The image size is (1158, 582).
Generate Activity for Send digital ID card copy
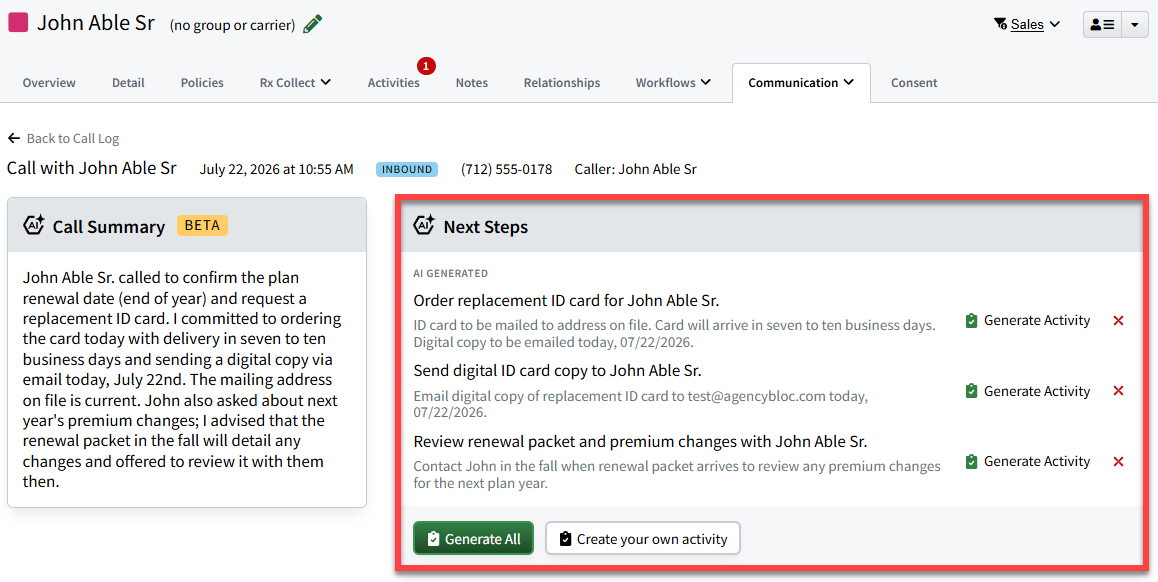click(1027, 391)
